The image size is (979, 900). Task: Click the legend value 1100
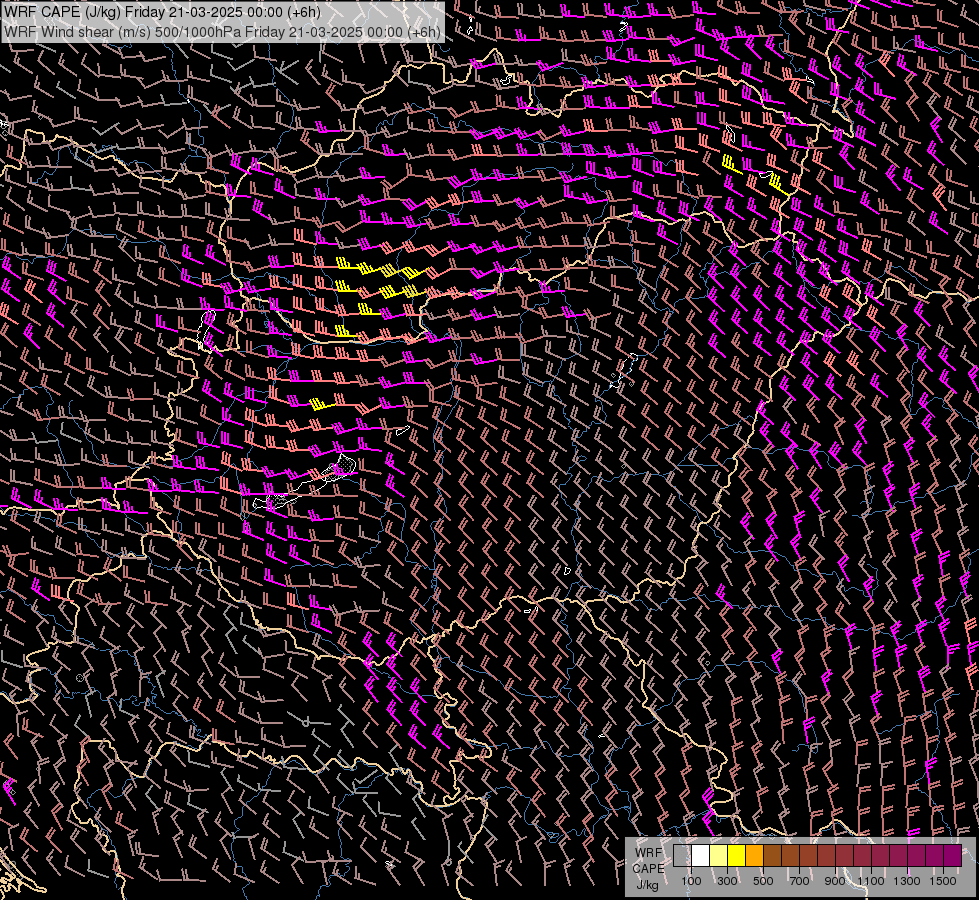point(871,881)
